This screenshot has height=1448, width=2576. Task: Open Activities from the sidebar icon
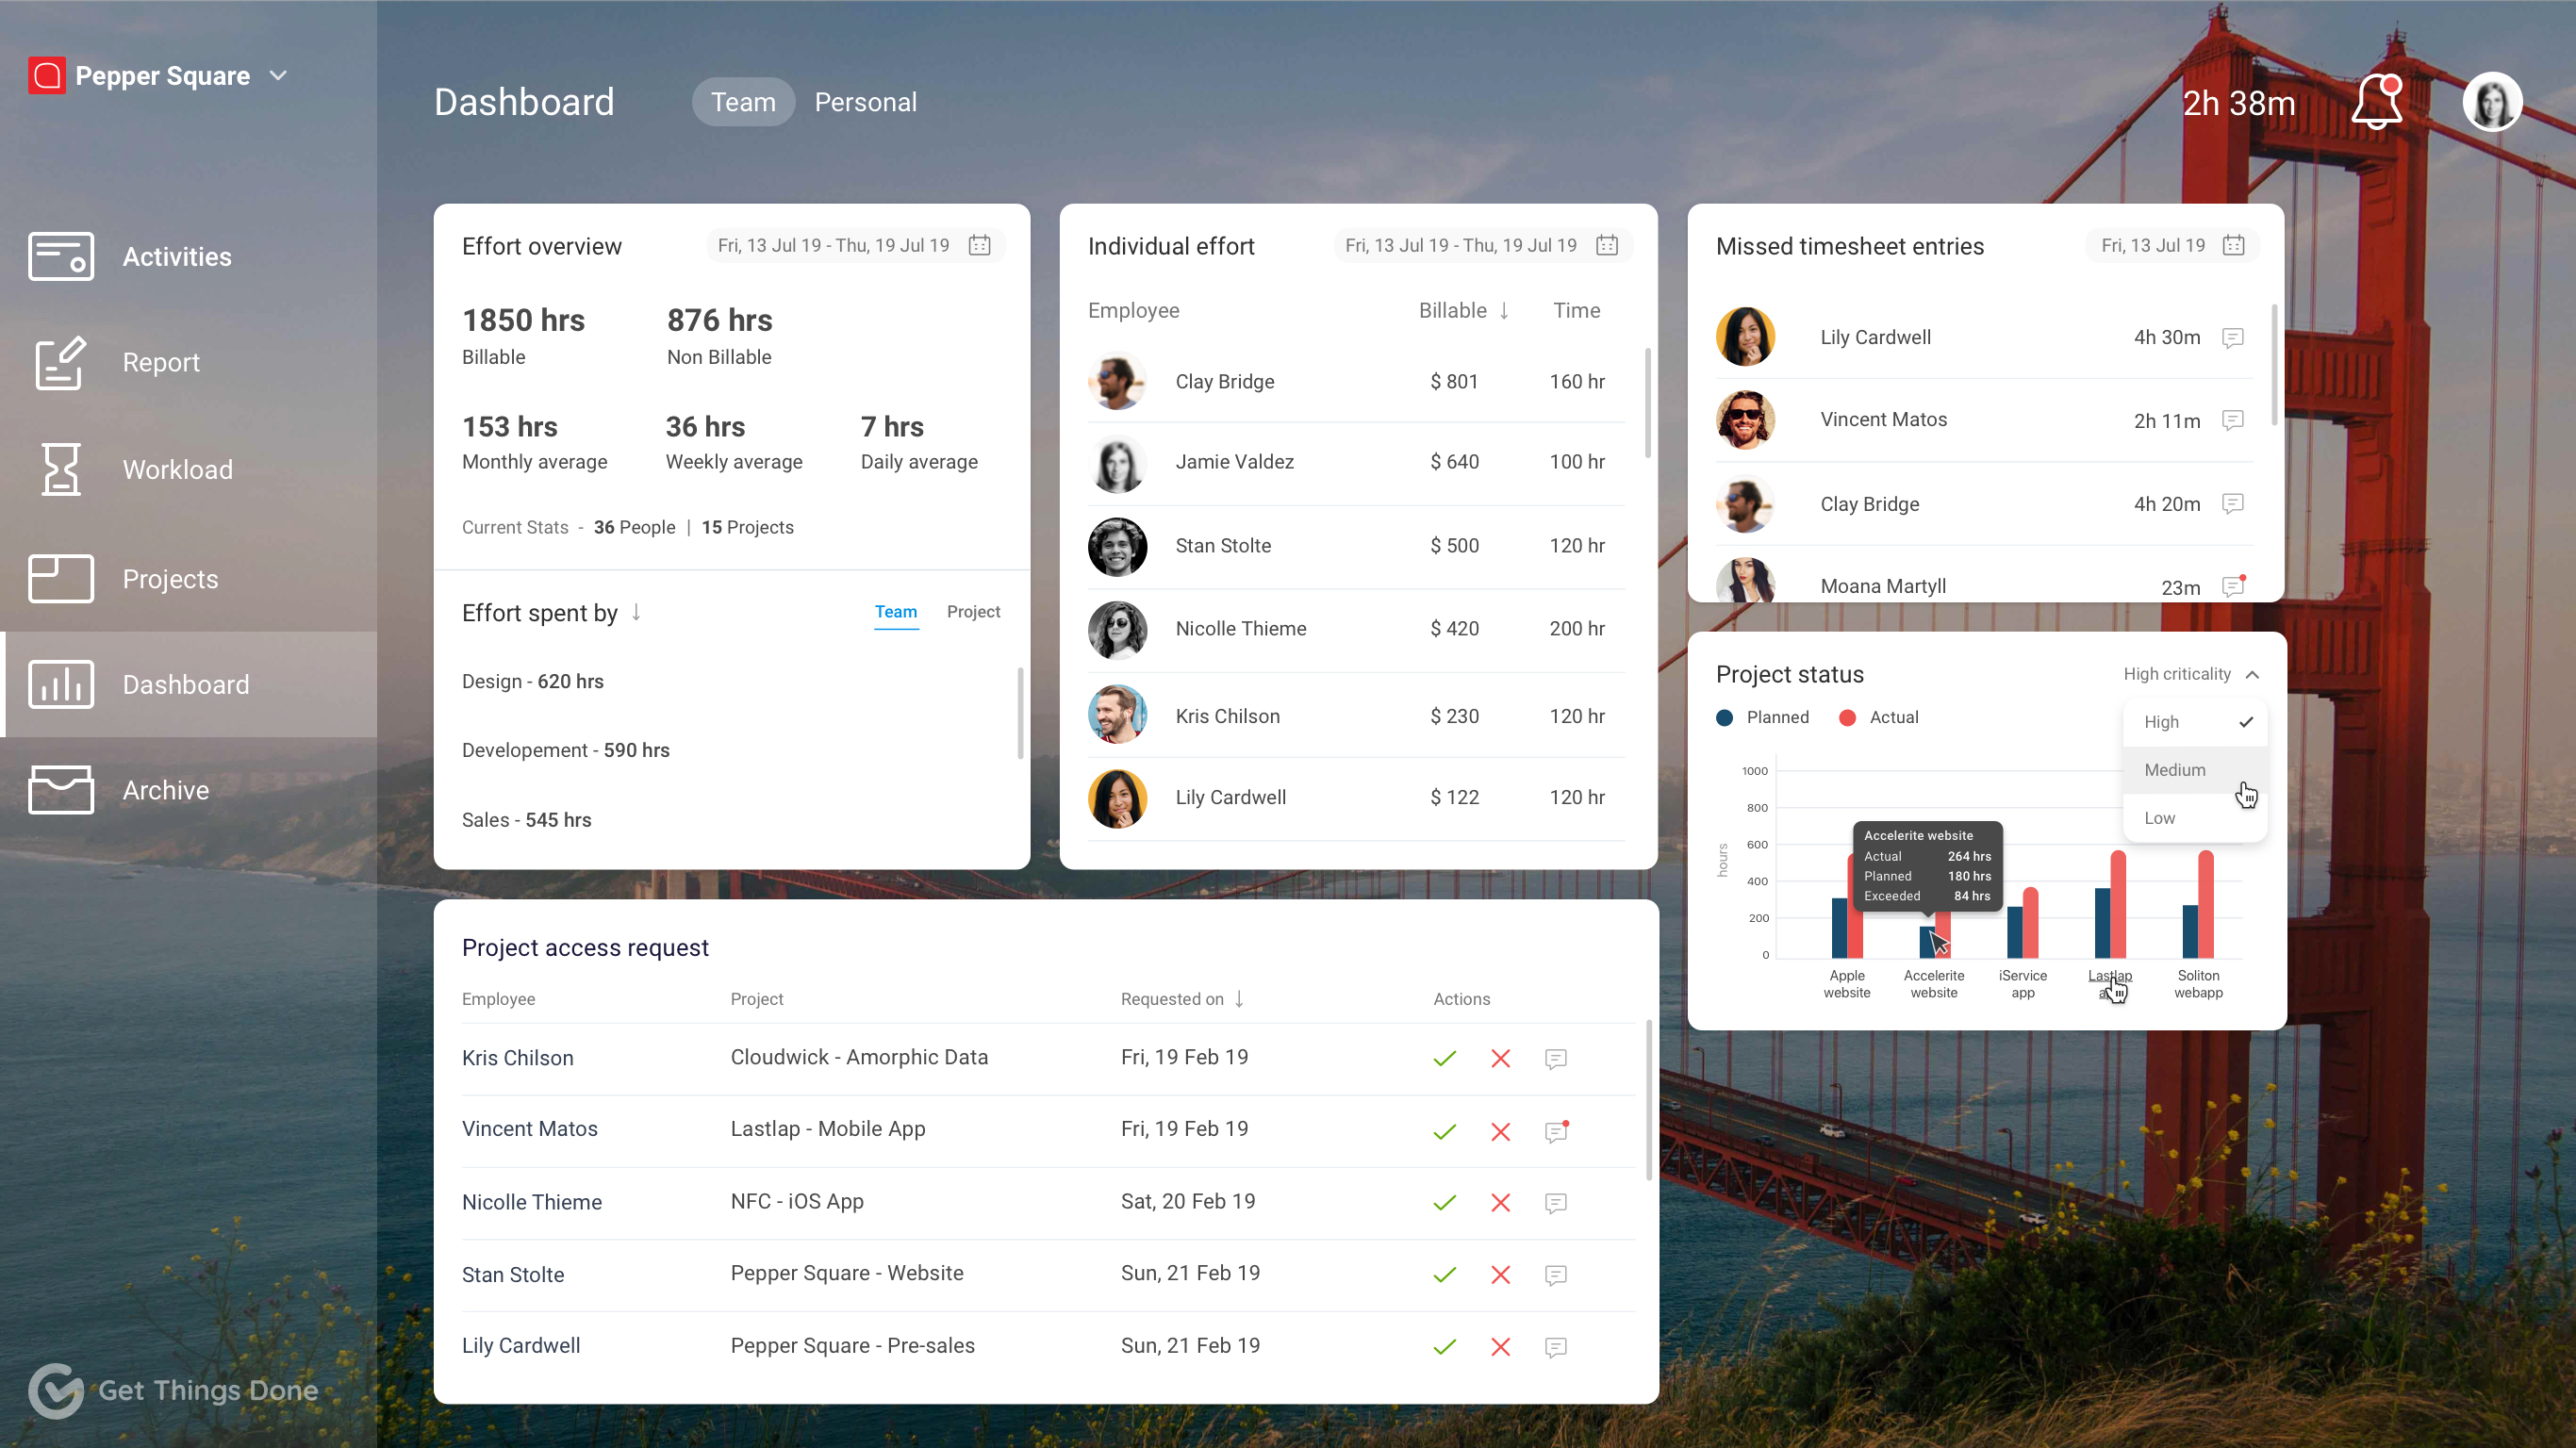point(61,256)
